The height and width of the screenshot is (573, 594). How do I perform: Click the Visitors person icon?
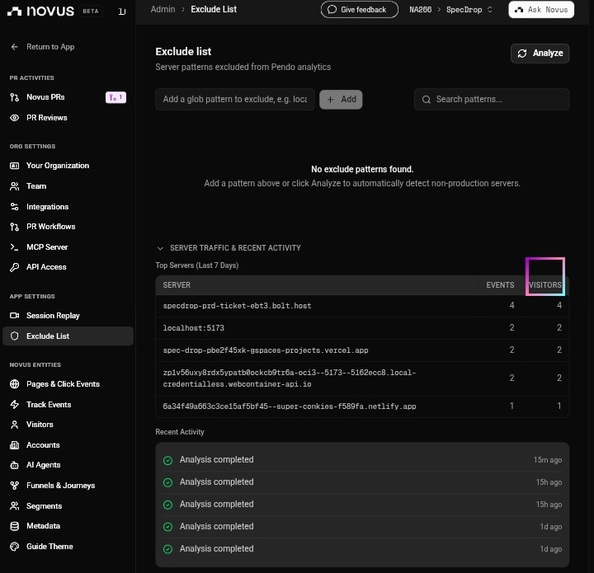click(14, 425)
